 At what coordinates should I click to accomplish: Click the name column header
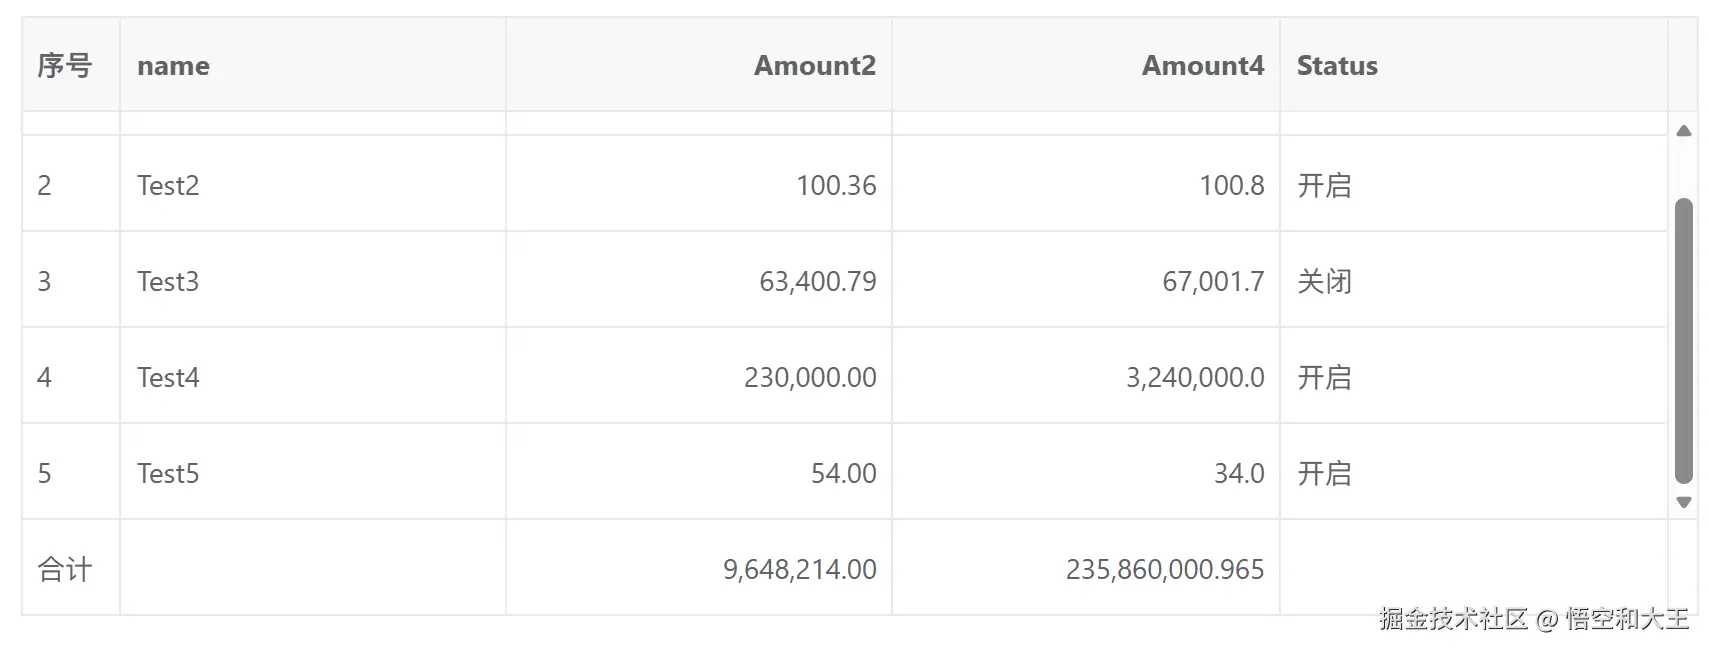pyautogui.click(x=173, y=66)
